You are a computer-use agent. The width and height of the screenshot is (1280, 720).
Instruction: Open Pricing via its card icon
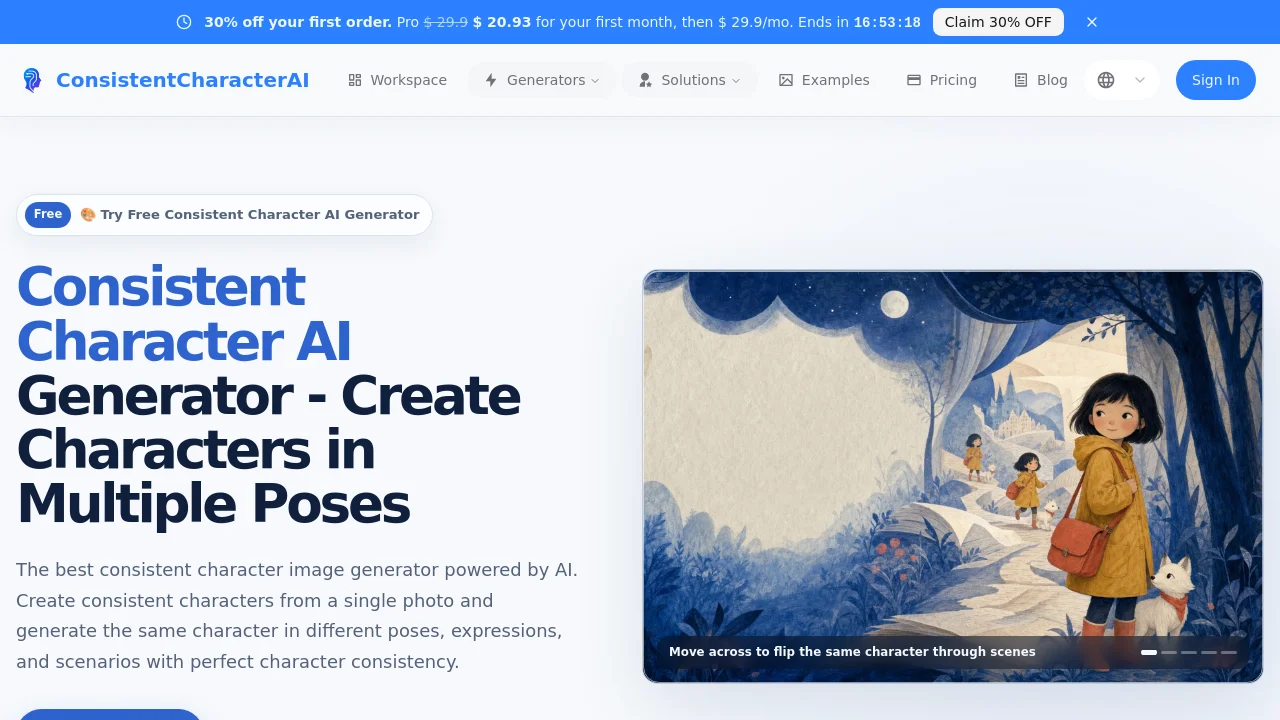click(x=914, y=80)
